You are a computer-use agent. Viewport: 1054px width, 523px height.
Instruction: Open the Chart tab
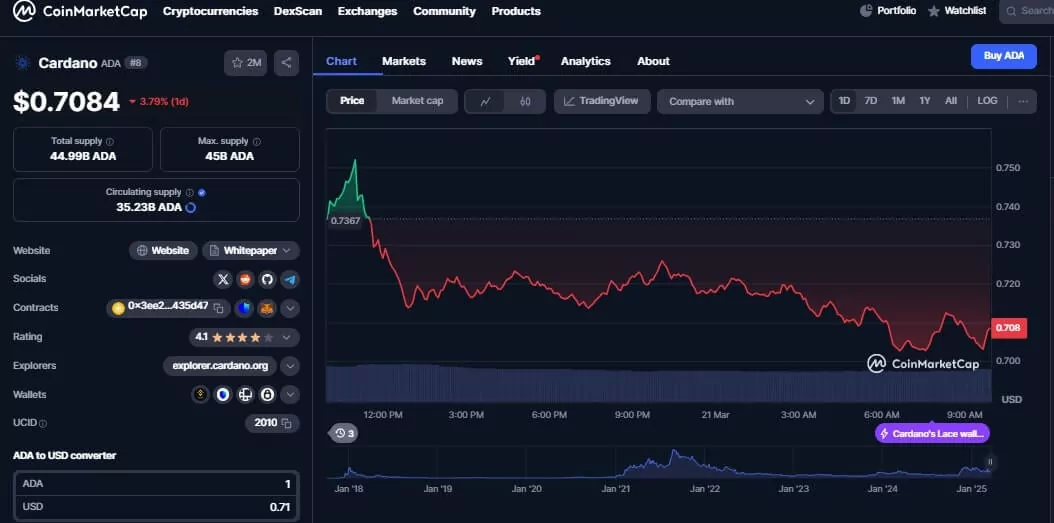tap(341, 61)
